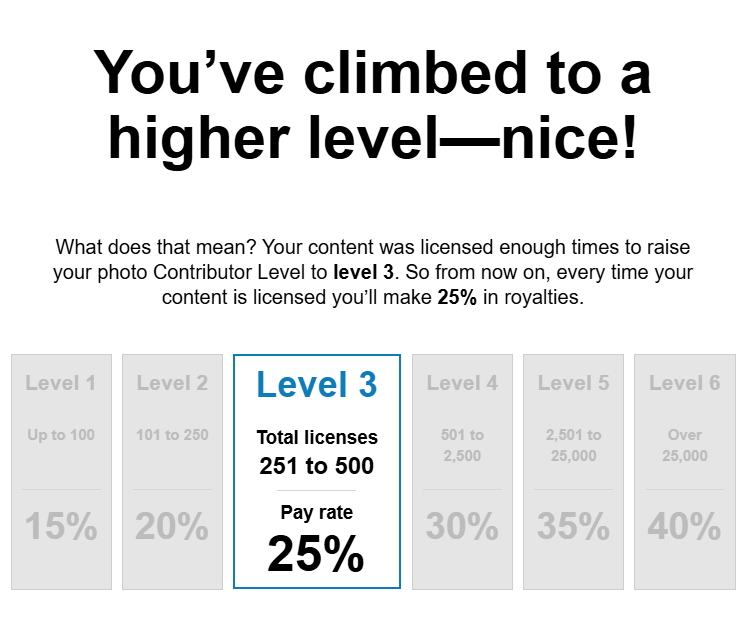Select the Level 4 card heading

click(x=462, y=382)
